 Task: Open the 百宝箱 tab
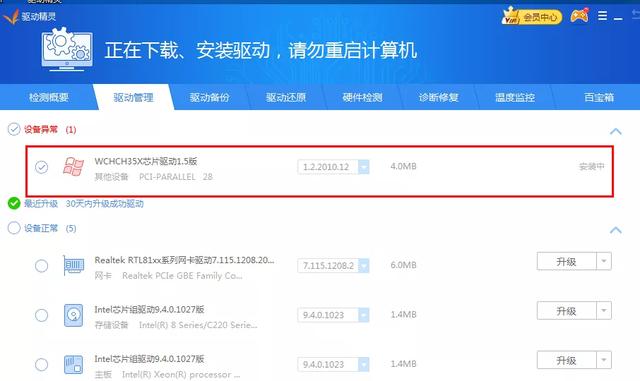point(599,97)
